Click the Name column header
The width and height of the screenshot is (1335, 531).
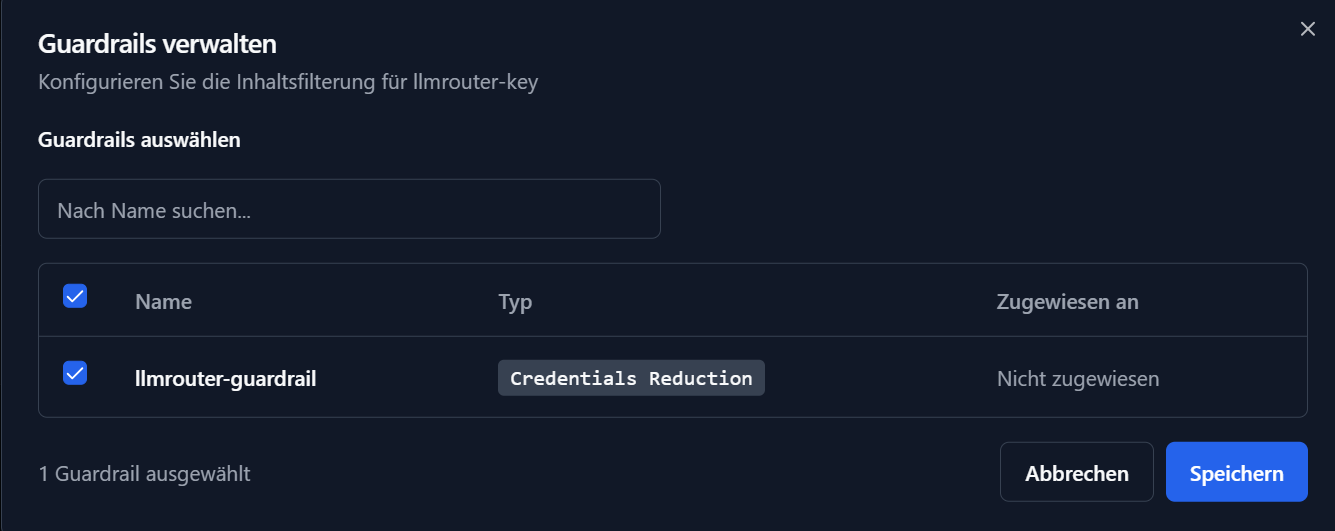click(x=163, y=301)
